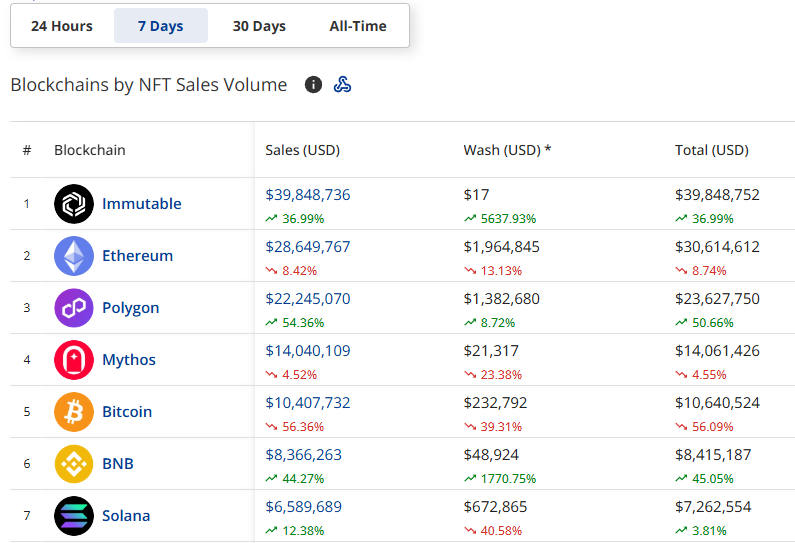This screenshot has height=543, width=795.
Task: Open the Mythos blockchain link
Action: (x=129, y=359)
